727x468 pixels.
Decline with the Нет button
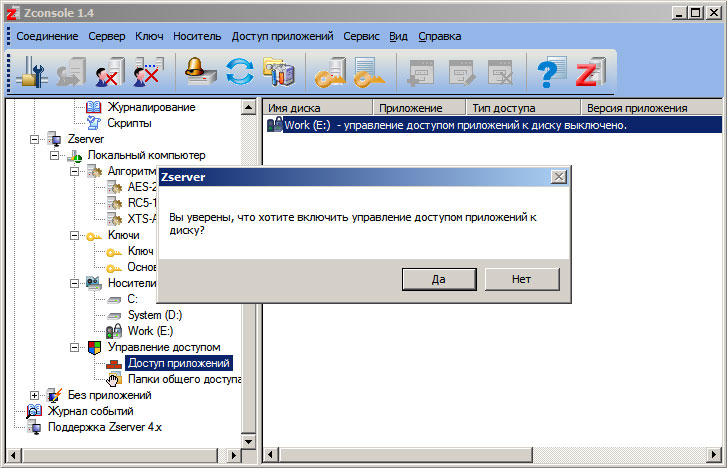point(522,279)
